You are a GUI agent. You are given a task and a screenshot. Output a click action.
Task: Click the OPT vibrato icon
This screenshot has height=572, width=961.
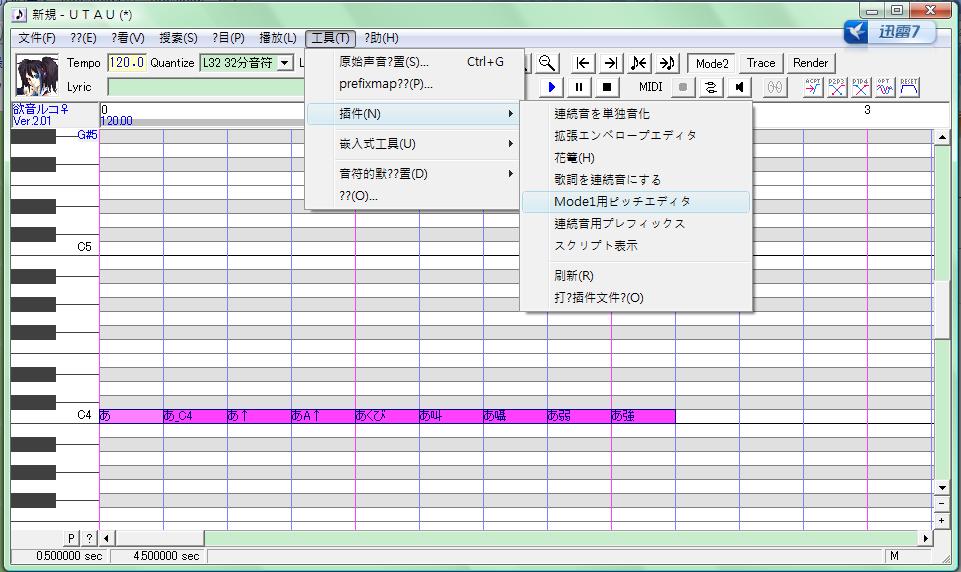coord(884,87)
